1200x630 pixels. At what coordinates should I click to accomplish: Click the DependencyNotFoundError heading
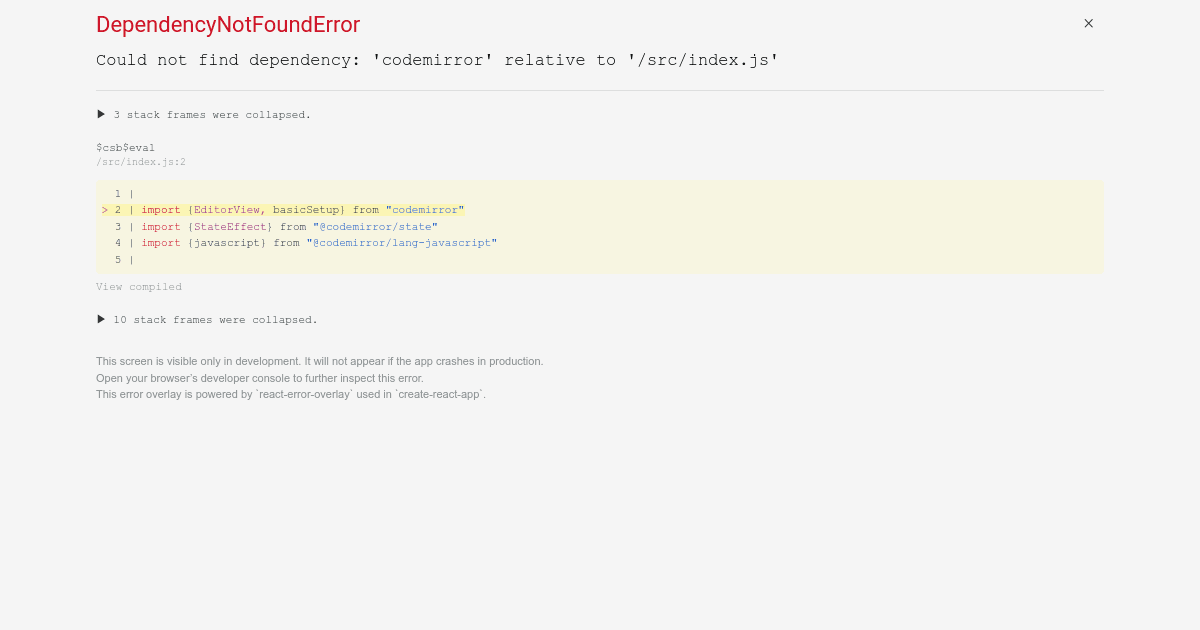(x=228, y=24)
